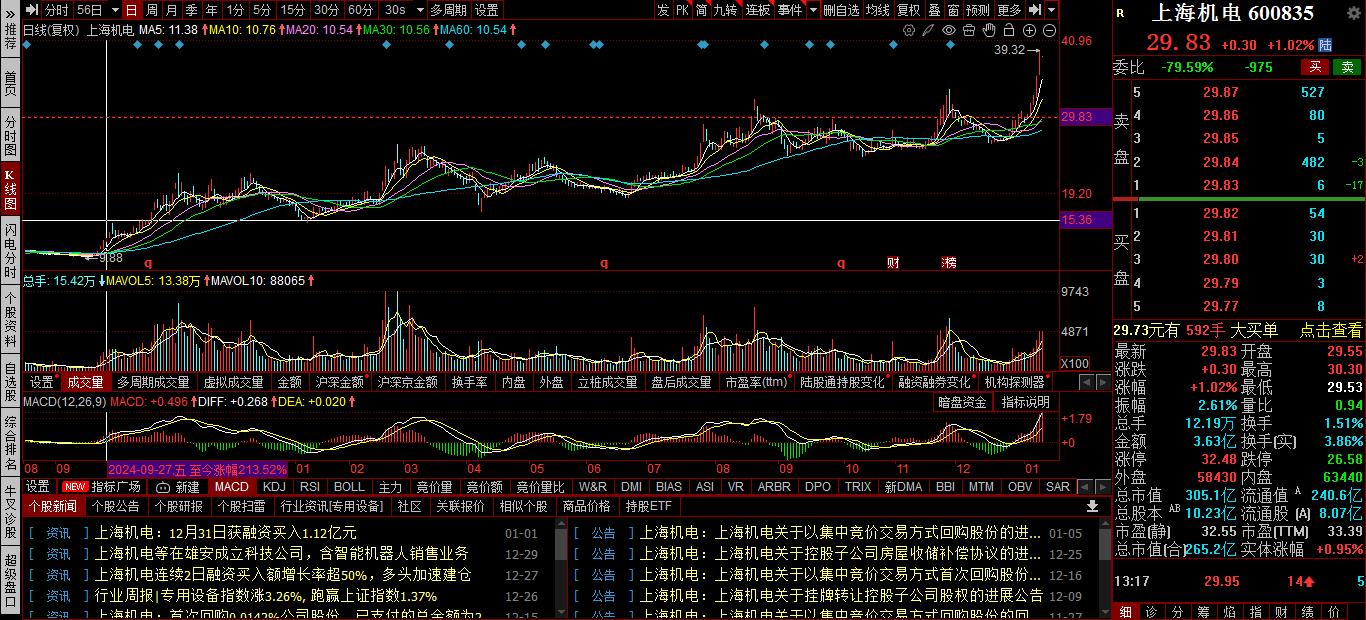Click the 指标说明 button
Screen dimensions: 1366x620
coord(1026,402)
